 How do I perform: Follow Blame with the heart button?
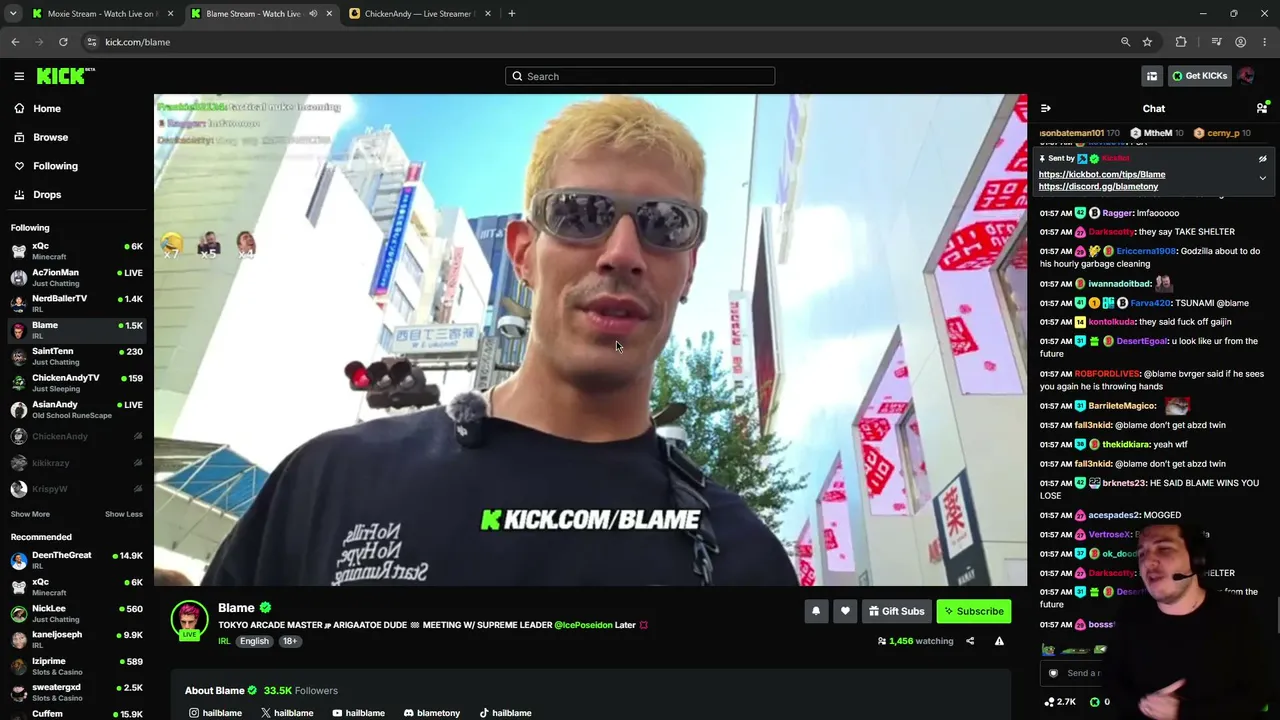(x=845, y=611)
